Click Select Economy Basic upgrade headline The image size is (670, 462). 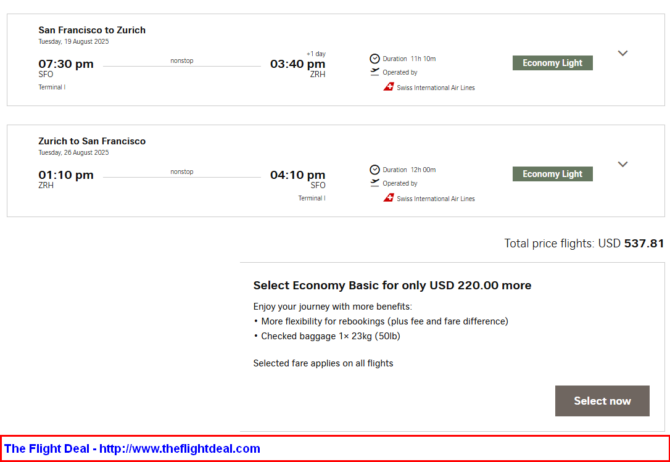(392, 285)
